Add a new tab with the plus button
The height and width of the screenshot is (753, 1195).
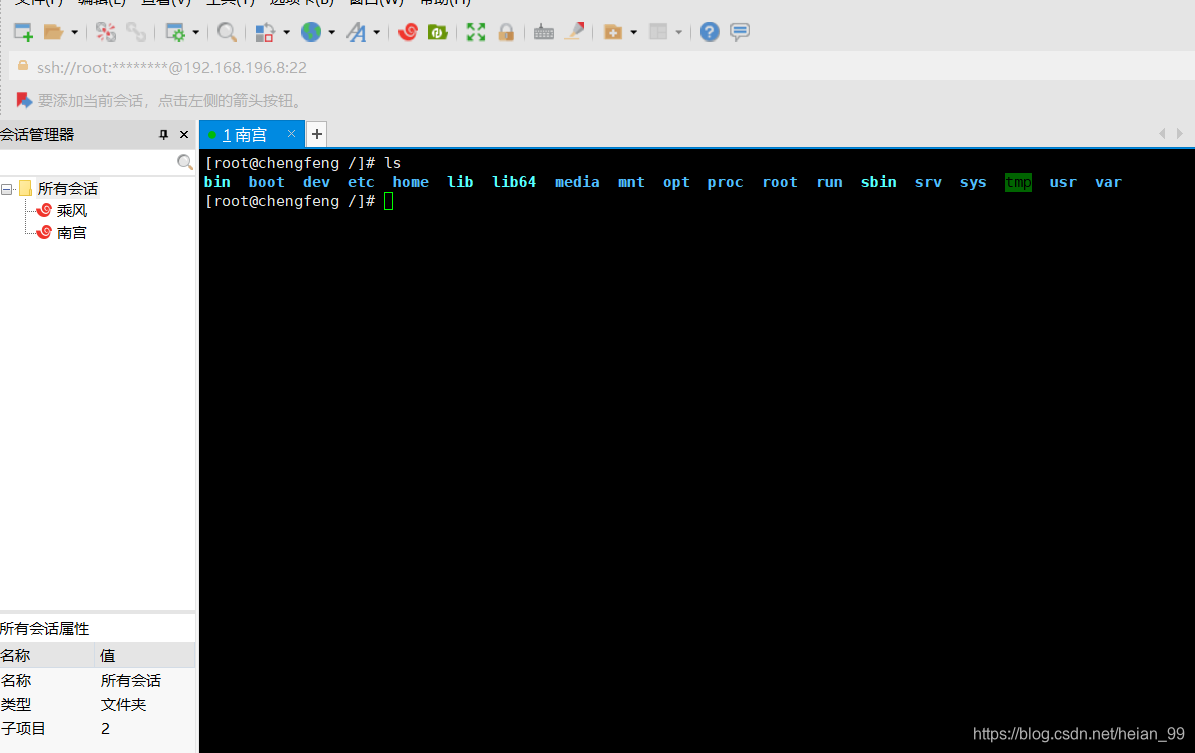tap(316, 134)
